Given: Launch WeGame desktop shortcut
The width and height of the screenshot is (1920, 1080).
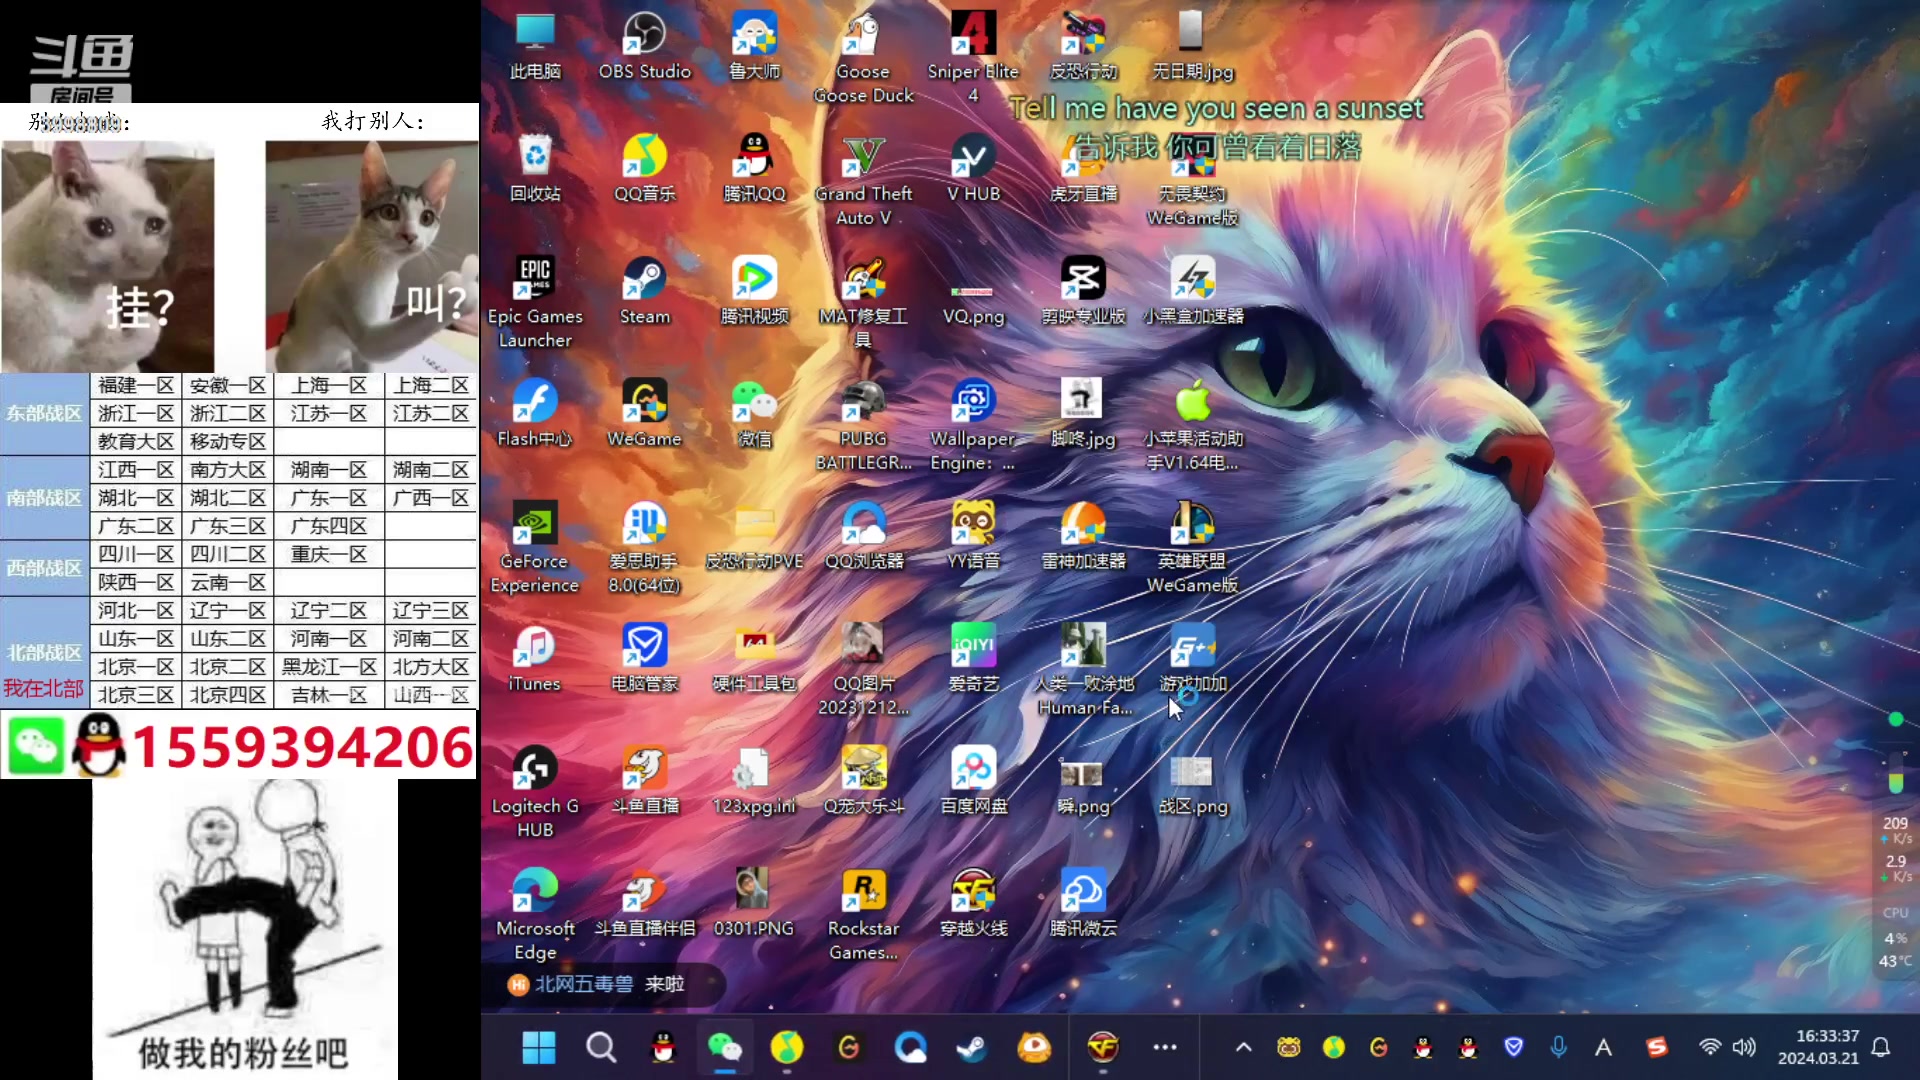Looking at the screenshot, I should tap(645, 413).
